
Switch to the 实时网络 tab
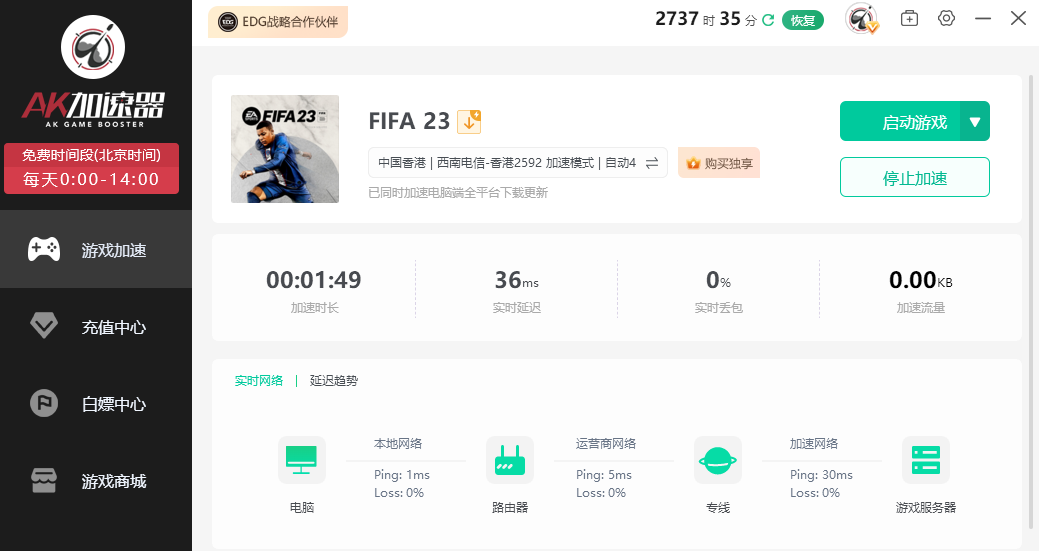coord(258,381)
